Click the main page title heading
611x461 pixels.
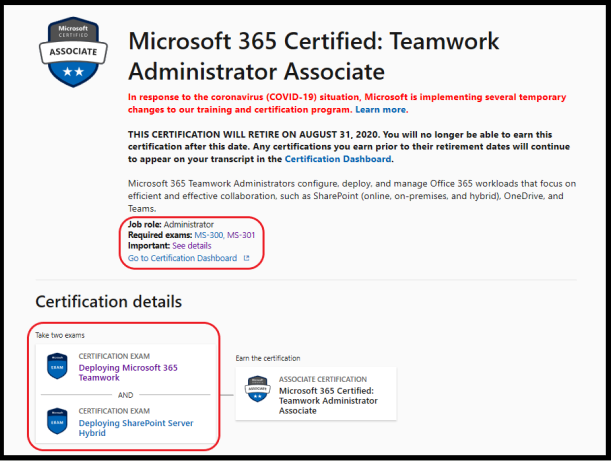point(314,56)
